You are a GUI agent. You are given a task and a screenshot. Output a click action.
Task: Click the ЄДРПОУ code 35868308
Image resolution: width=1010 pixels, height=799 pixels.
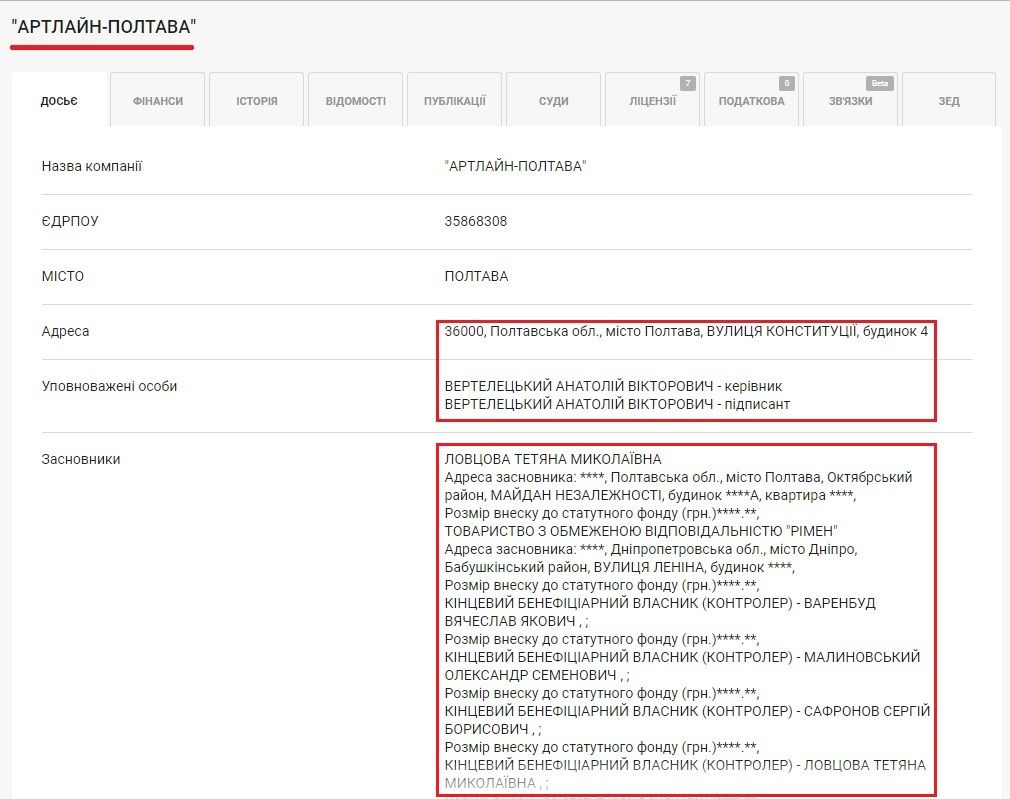click(476, 221)
